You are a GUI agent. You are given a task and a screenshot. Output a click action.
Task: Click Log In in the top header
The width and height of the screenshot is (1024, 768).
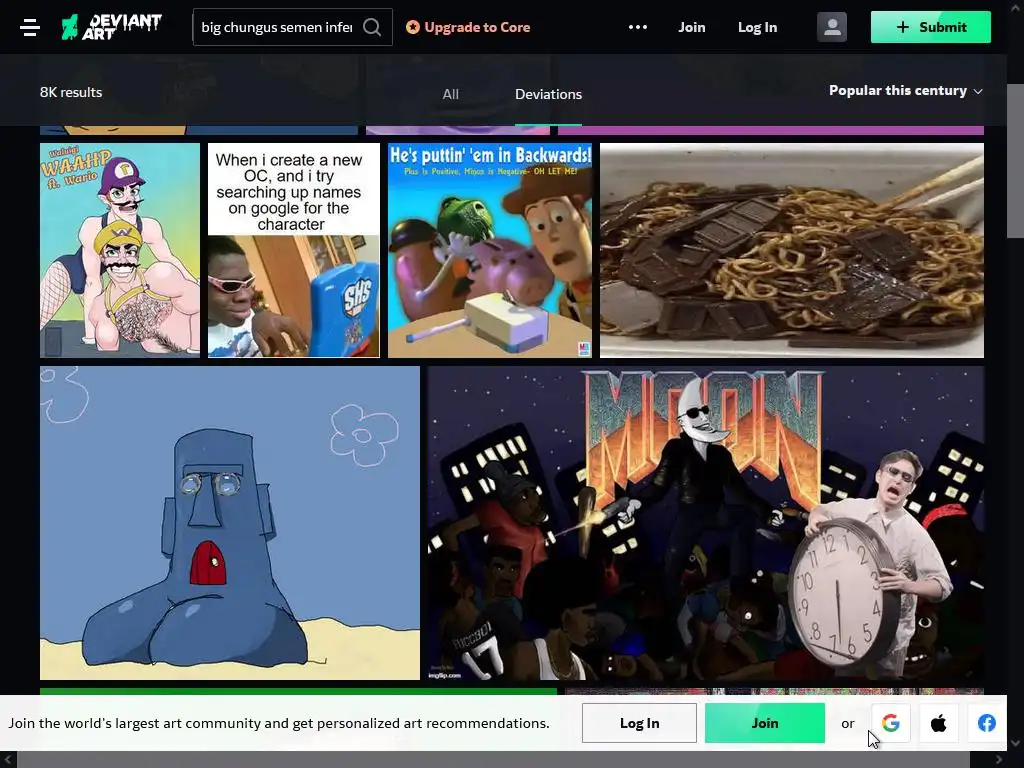758,27
